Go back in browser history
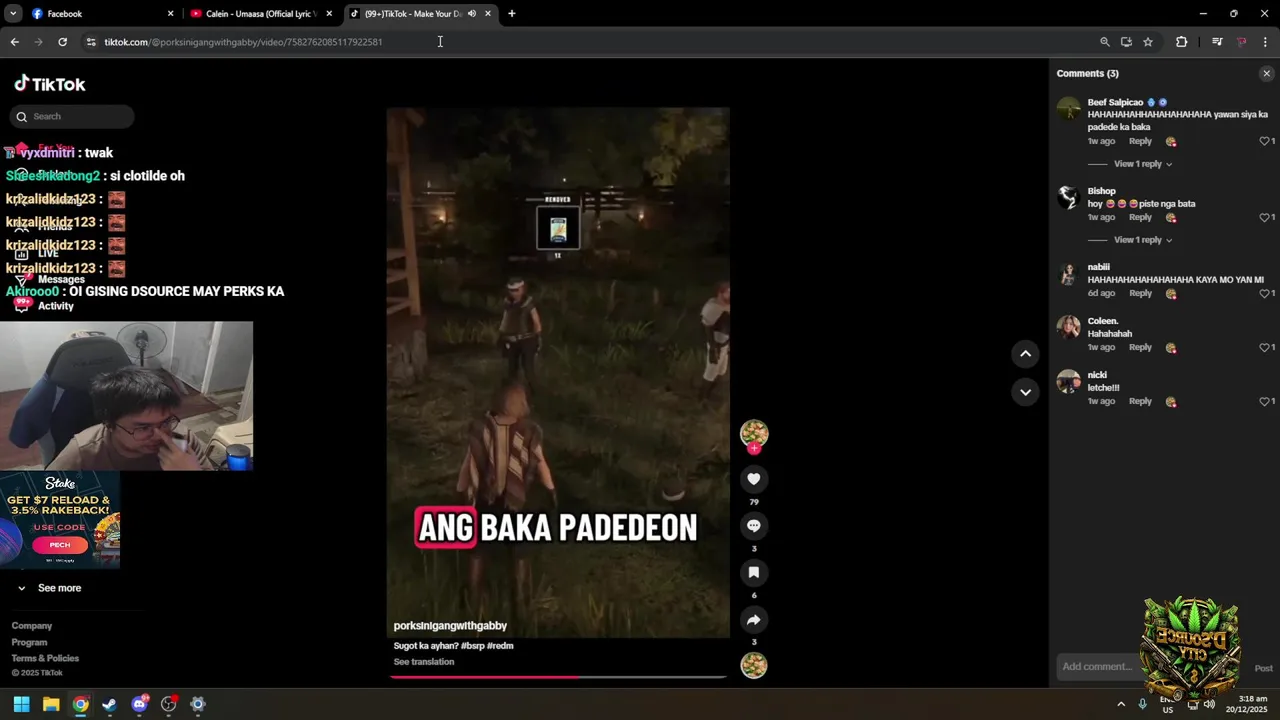 (x=15, y=42)
